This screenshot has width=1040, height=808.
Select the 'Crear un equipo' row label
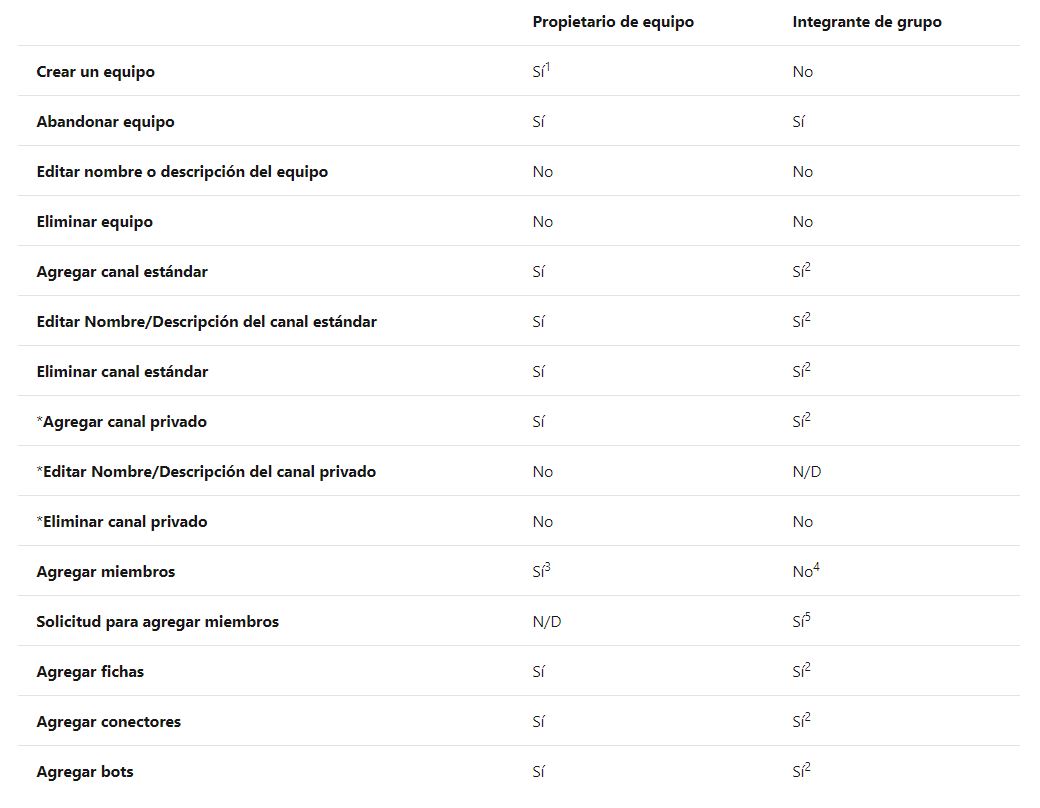96,72
